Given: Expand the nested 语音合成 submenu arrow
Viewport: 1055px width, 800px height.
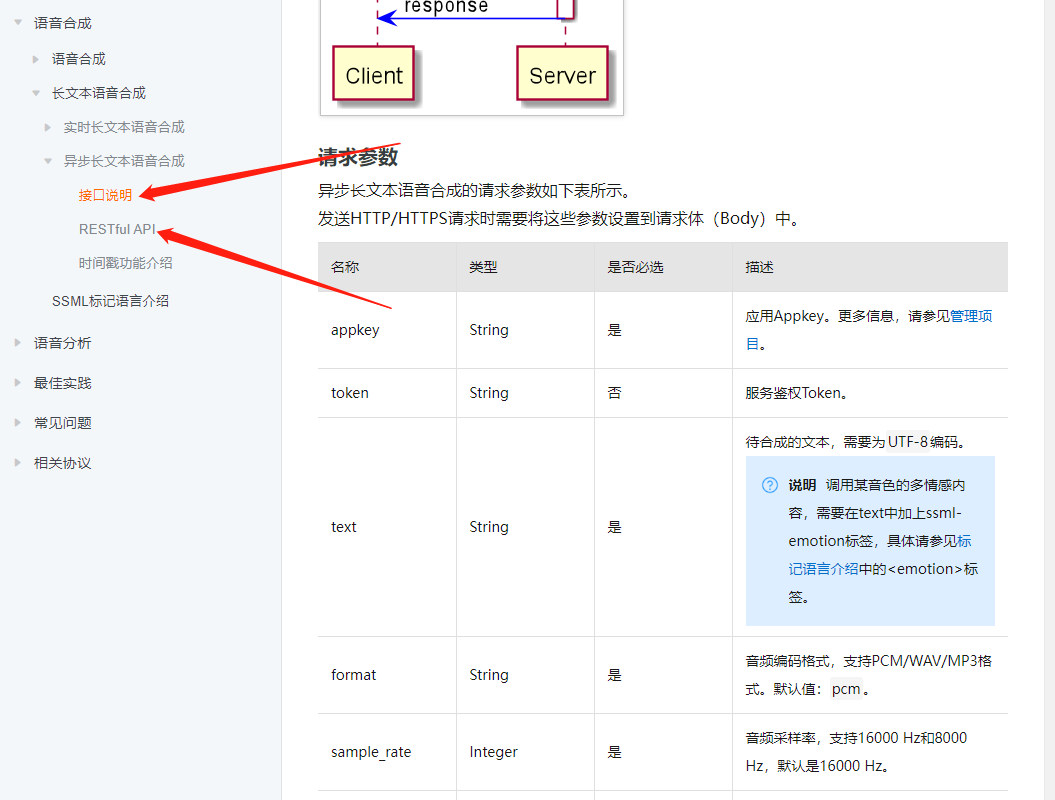Looking at the screenshot, I should [x=36, y=59].
